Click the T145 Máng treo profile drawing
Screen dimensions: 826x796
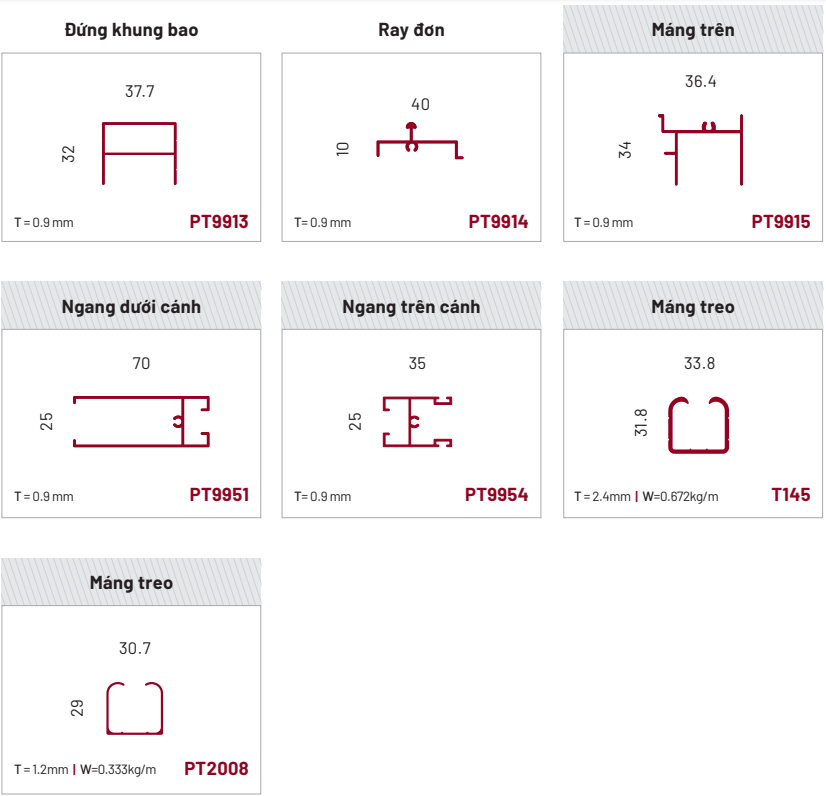point(699,424)
